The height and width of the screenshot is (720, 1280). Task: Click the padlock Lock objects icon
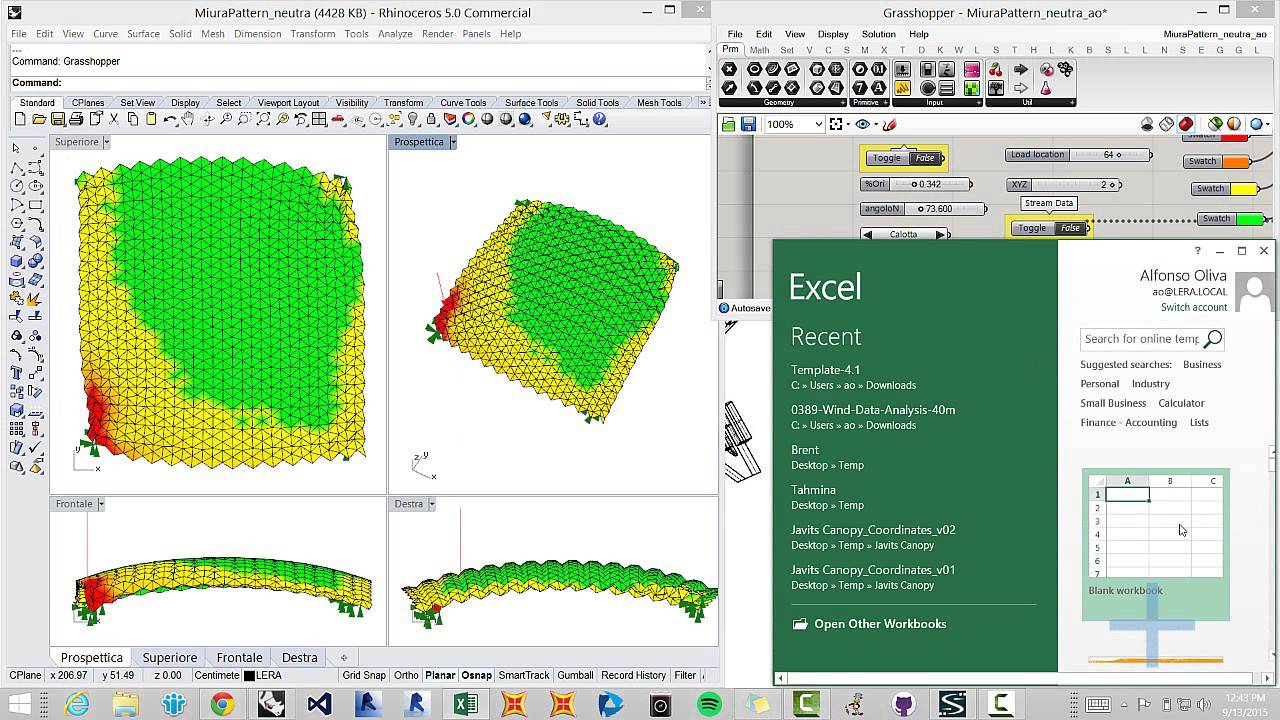pyautogui.click(x=431, y=119)
